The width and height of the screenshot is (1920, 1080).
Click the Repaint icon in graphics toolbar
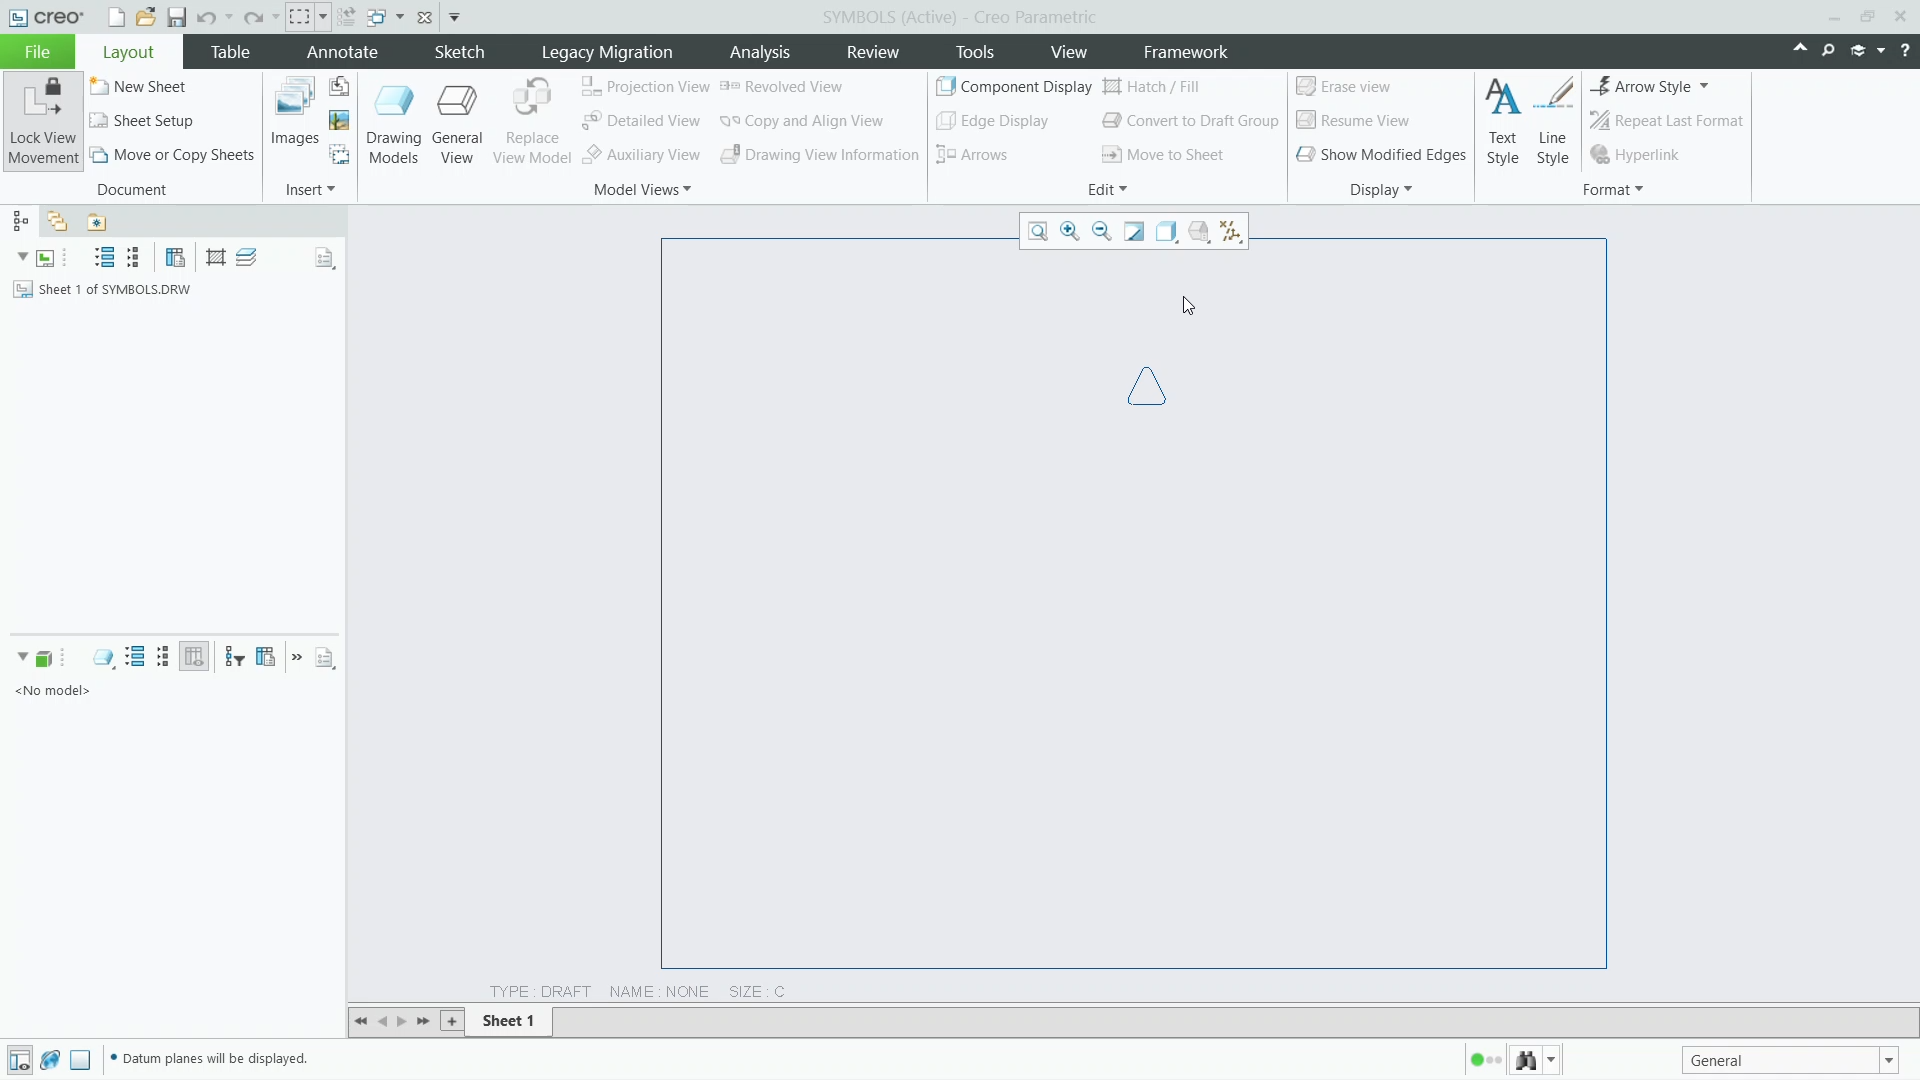pos(1134,232)
